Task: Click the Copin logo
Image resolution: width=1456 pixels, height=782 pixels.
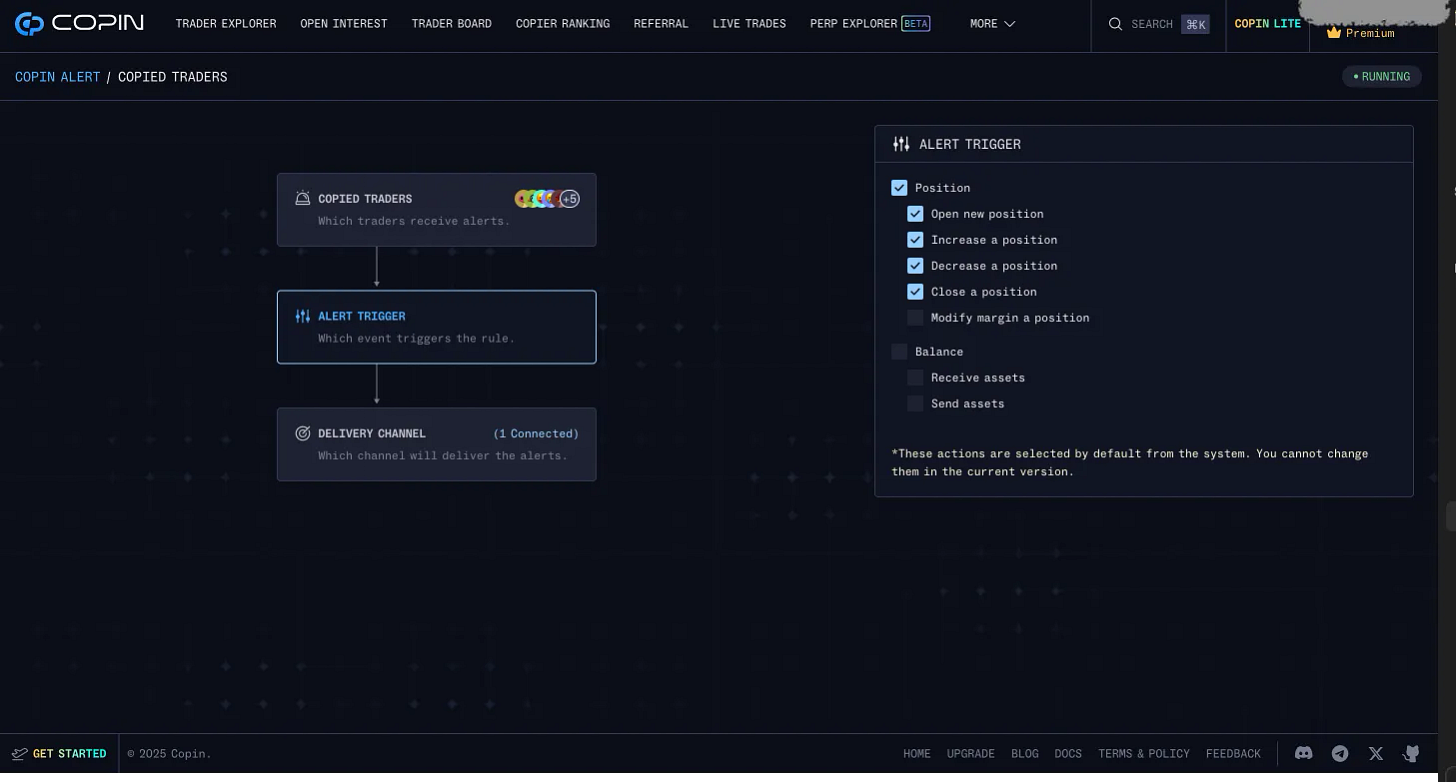Action: point(79,23)
